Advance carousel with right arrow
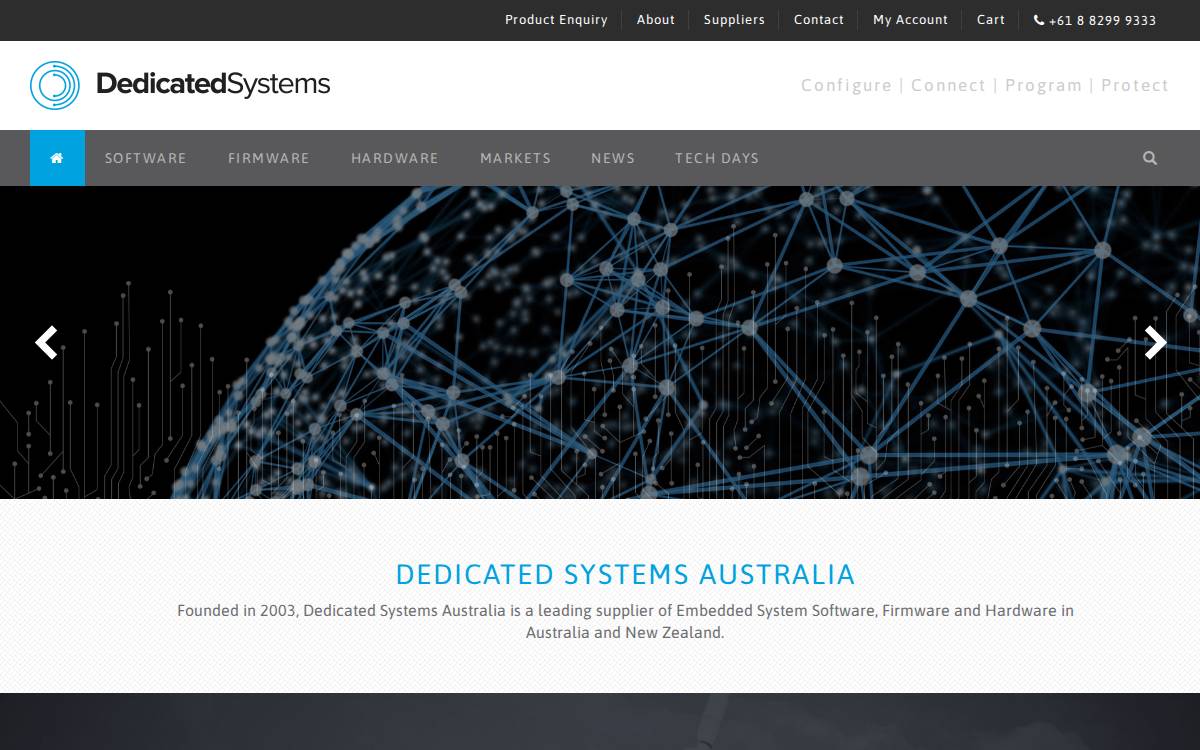Screen dimensions: 1200x750 1155,343
